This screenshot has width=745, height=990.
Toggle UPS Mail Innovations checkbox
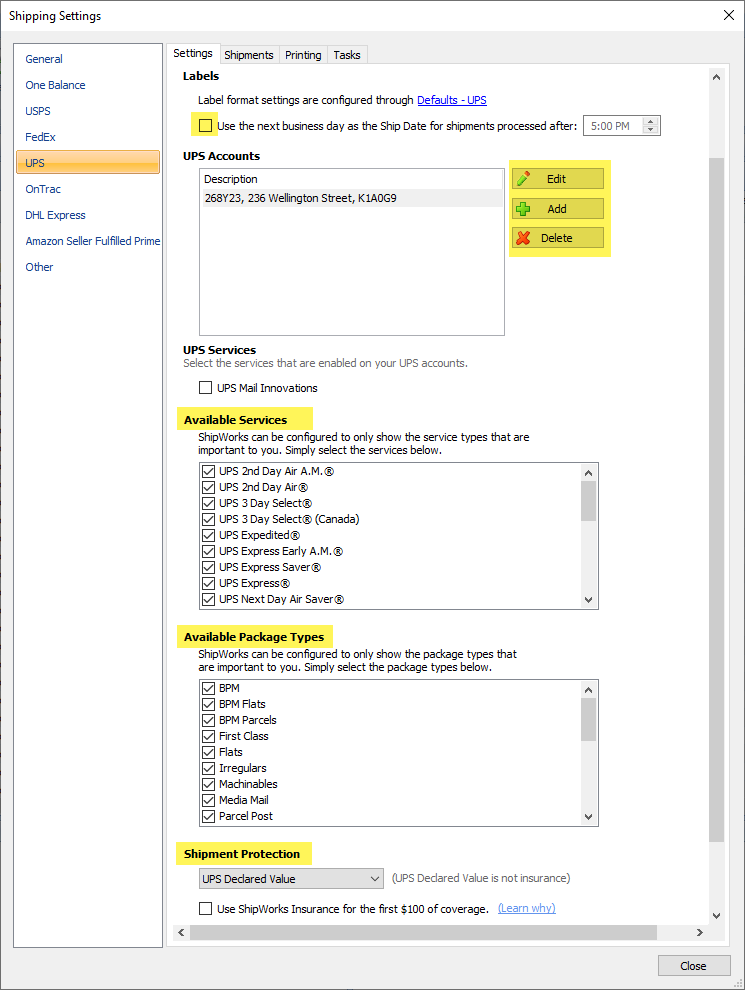(x=205, y=387)
